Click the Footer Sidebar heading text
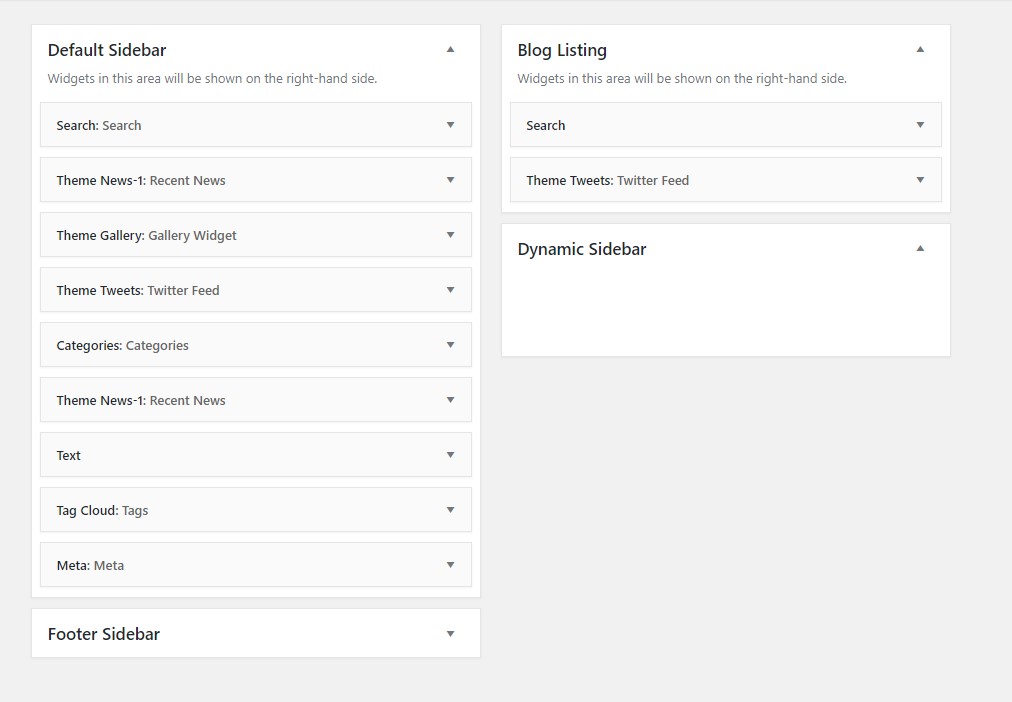 tap(104, 634)
